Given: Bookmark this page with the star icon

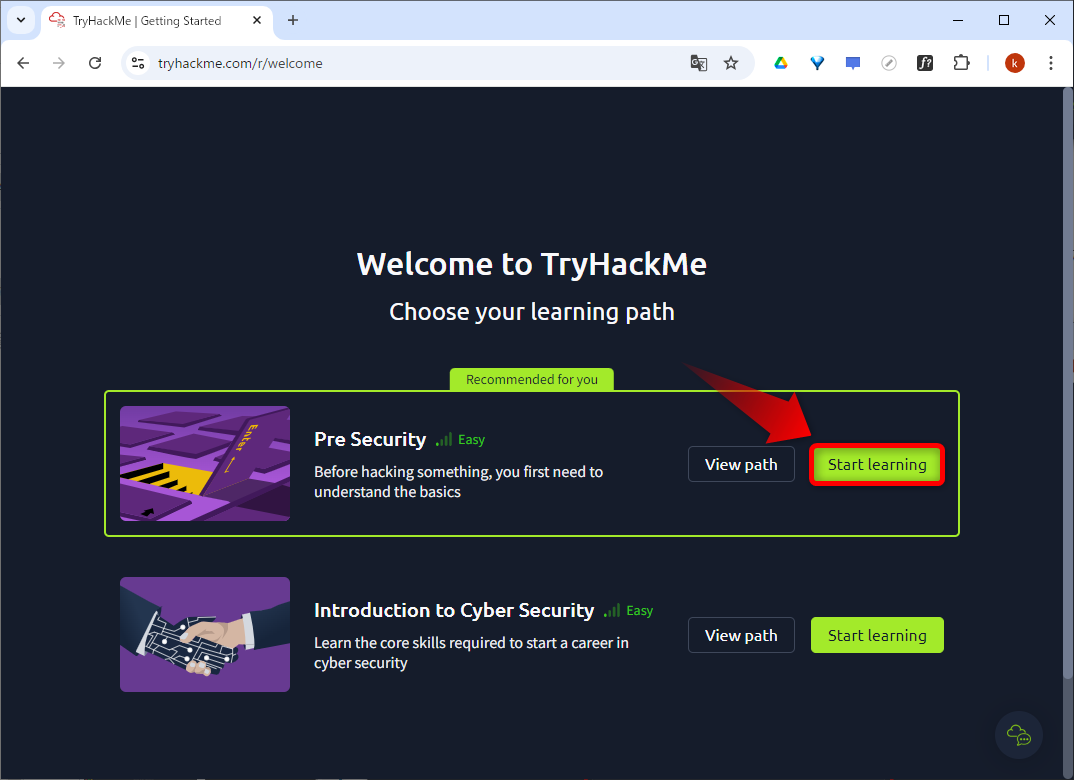Looking at the screenshot, I should click(731, 62).
